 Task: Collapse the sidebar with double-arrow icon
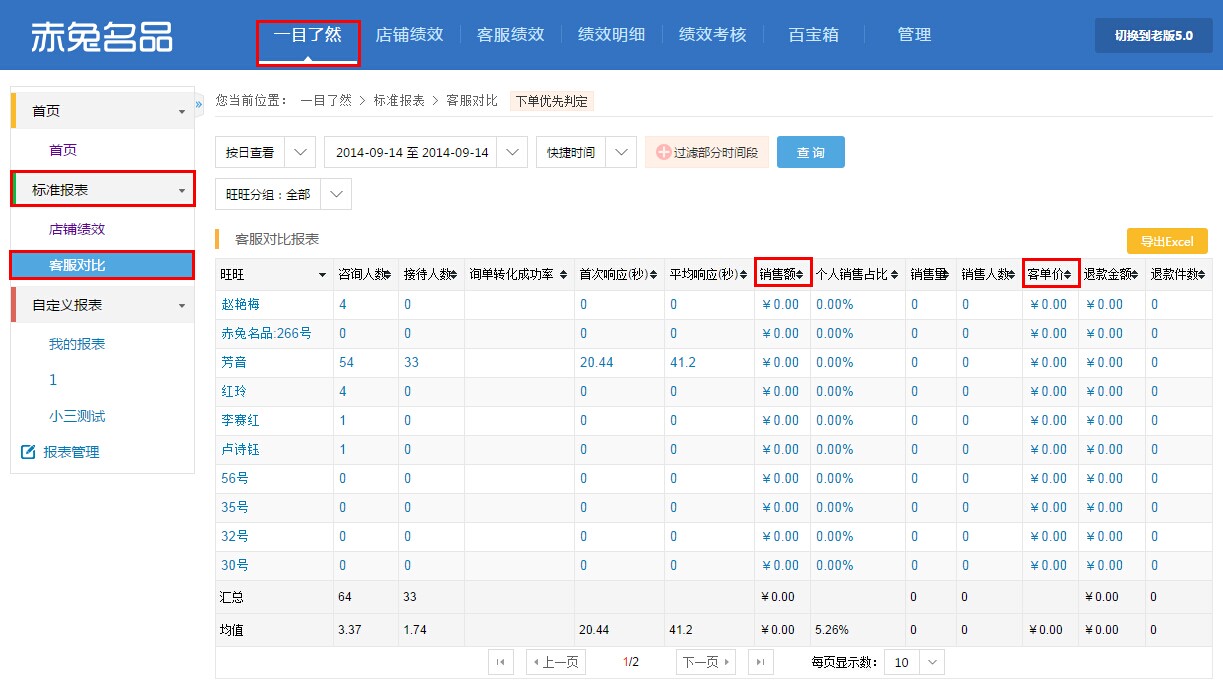coord(199,104)
